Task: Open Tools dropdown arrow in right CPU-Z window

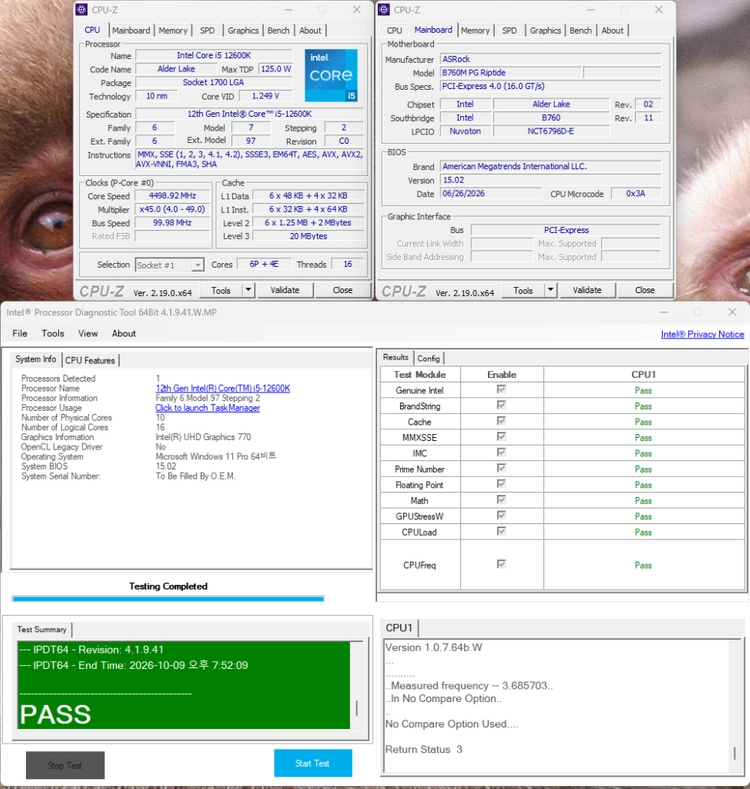Action: coord(551,290)
